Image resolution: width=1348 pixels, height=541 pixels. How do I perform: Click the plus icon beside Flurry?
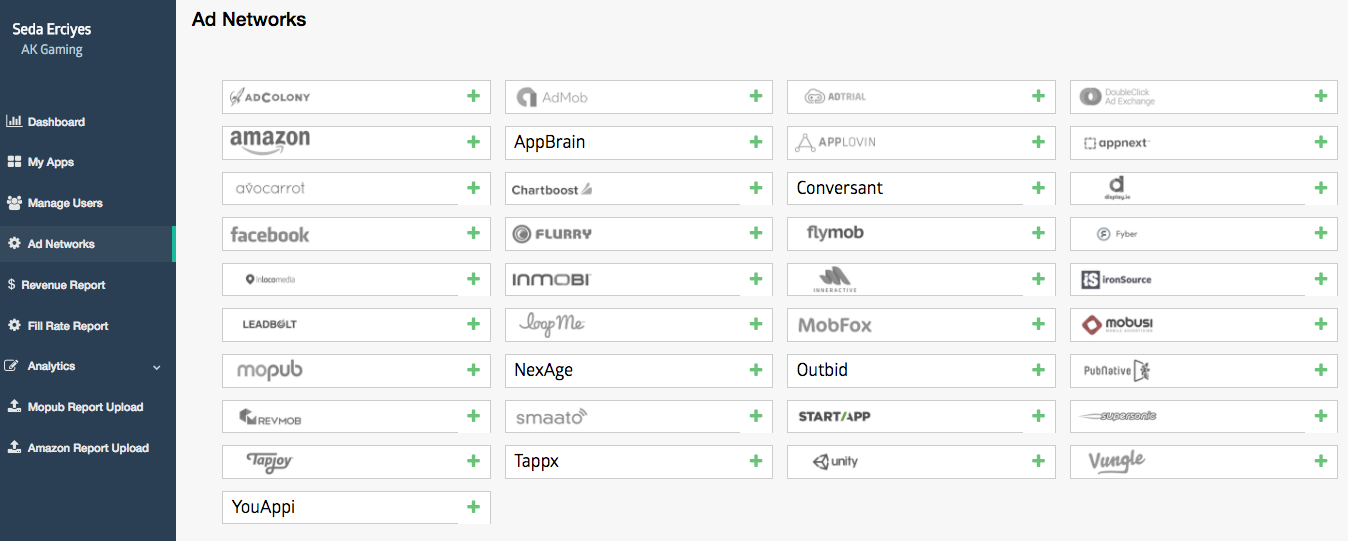(x=756, y=233)
